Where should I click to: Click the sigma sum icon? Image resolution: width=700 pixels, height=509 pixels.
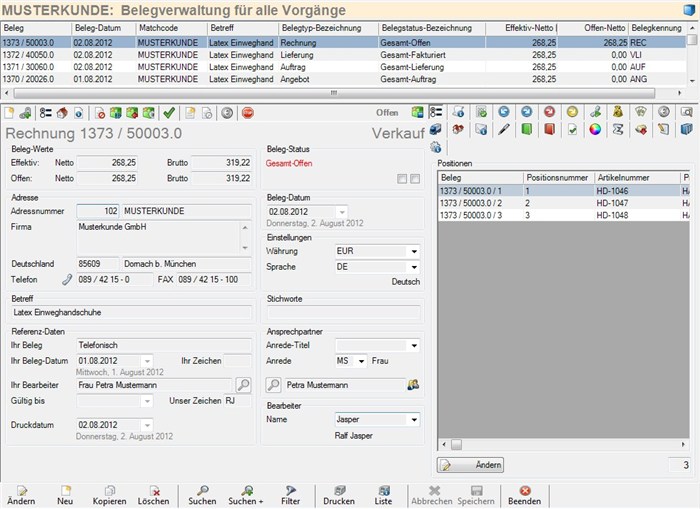click(x=618, y=130)
